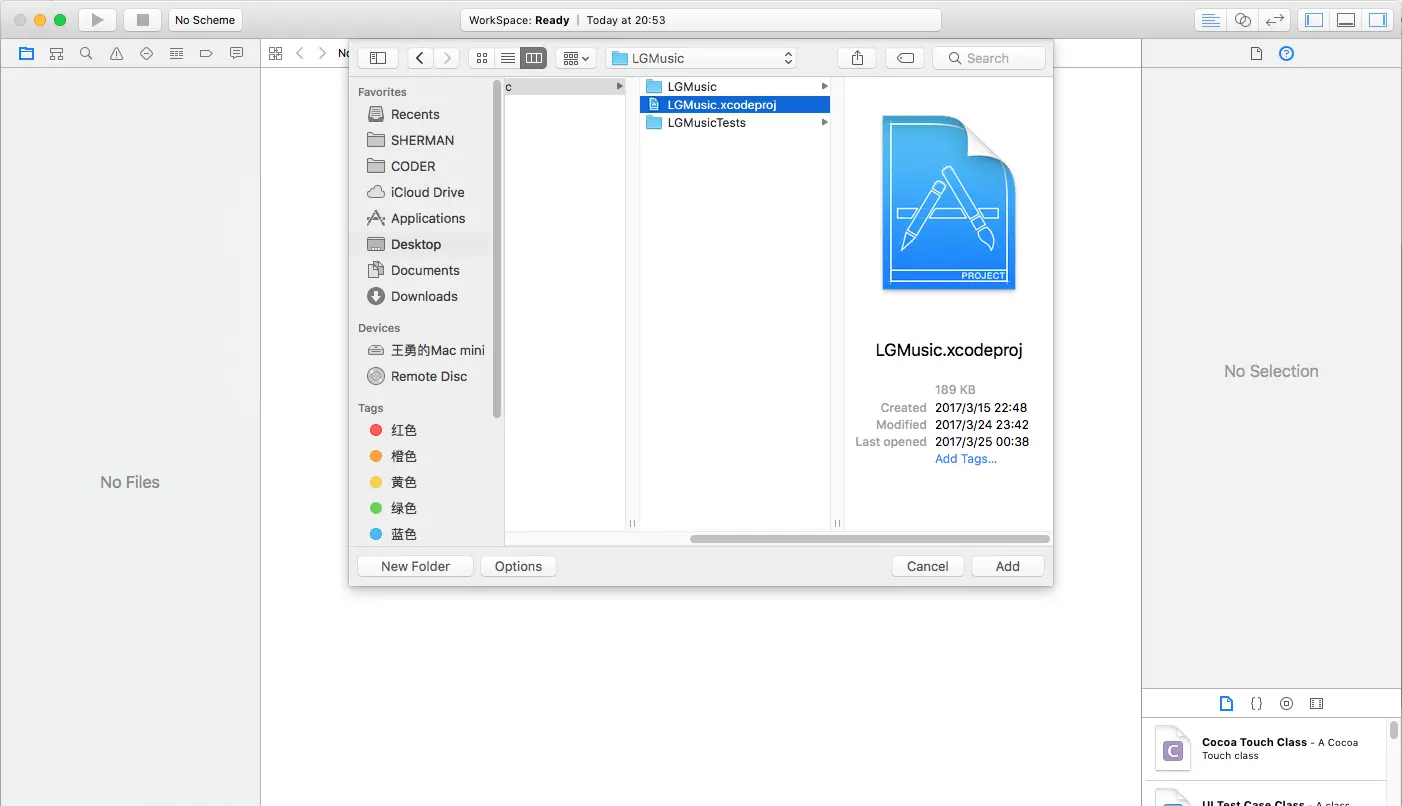Click the Add button

1008,566
